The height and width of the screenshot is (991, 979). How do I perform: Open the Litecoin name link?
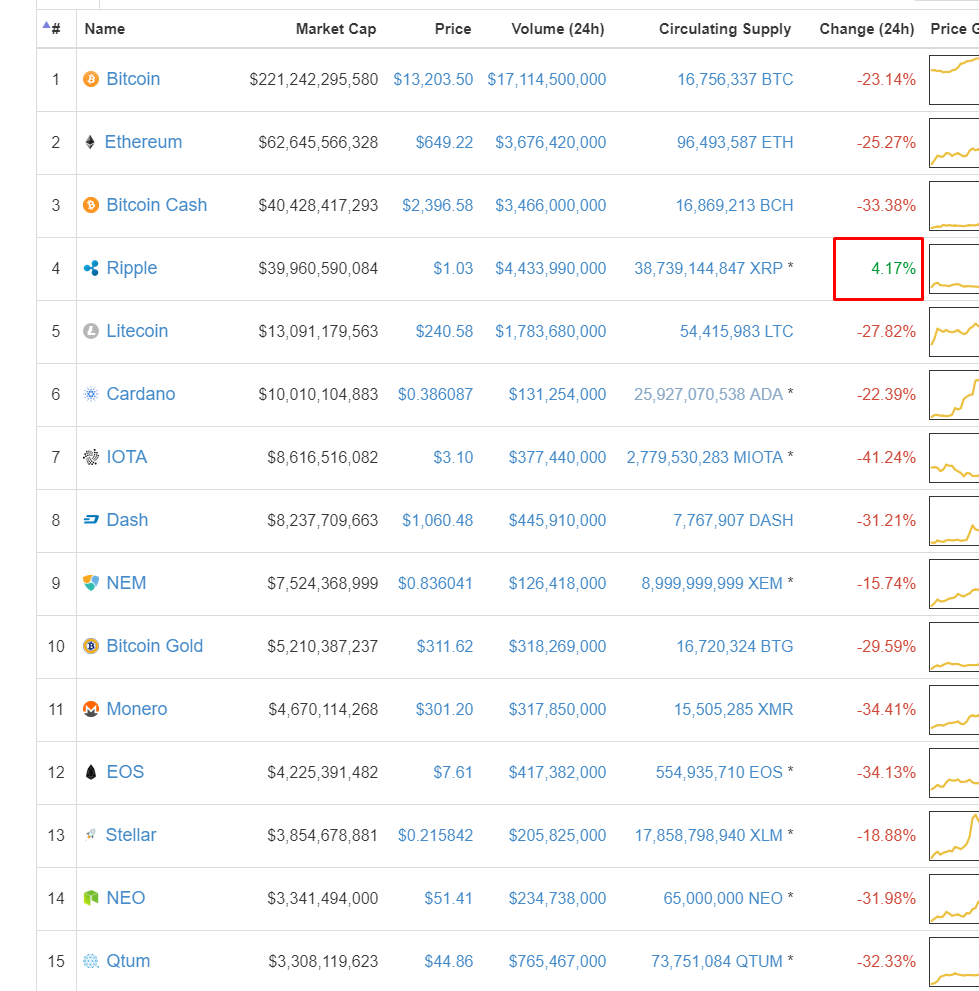(137, 331)
